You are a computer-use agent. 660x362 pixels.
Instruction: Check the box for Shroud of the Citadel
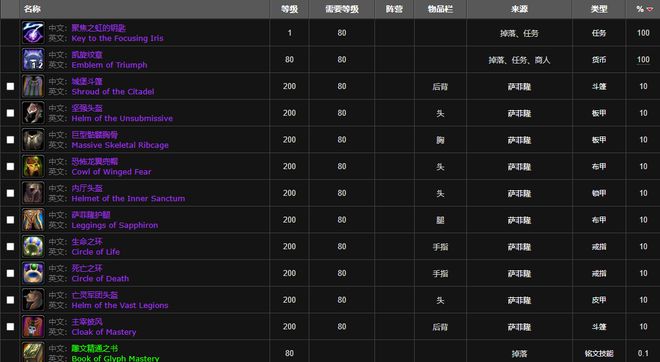click(10, 86)
